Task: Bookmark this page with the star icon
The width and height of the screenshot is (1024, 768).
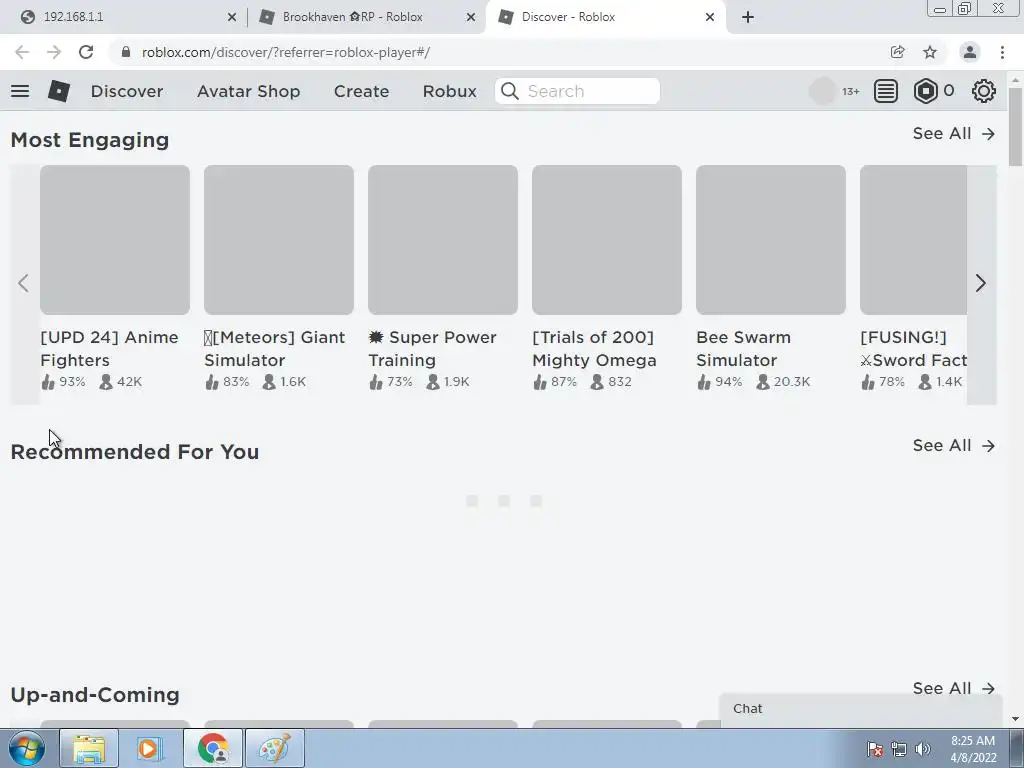Action: 930,52
